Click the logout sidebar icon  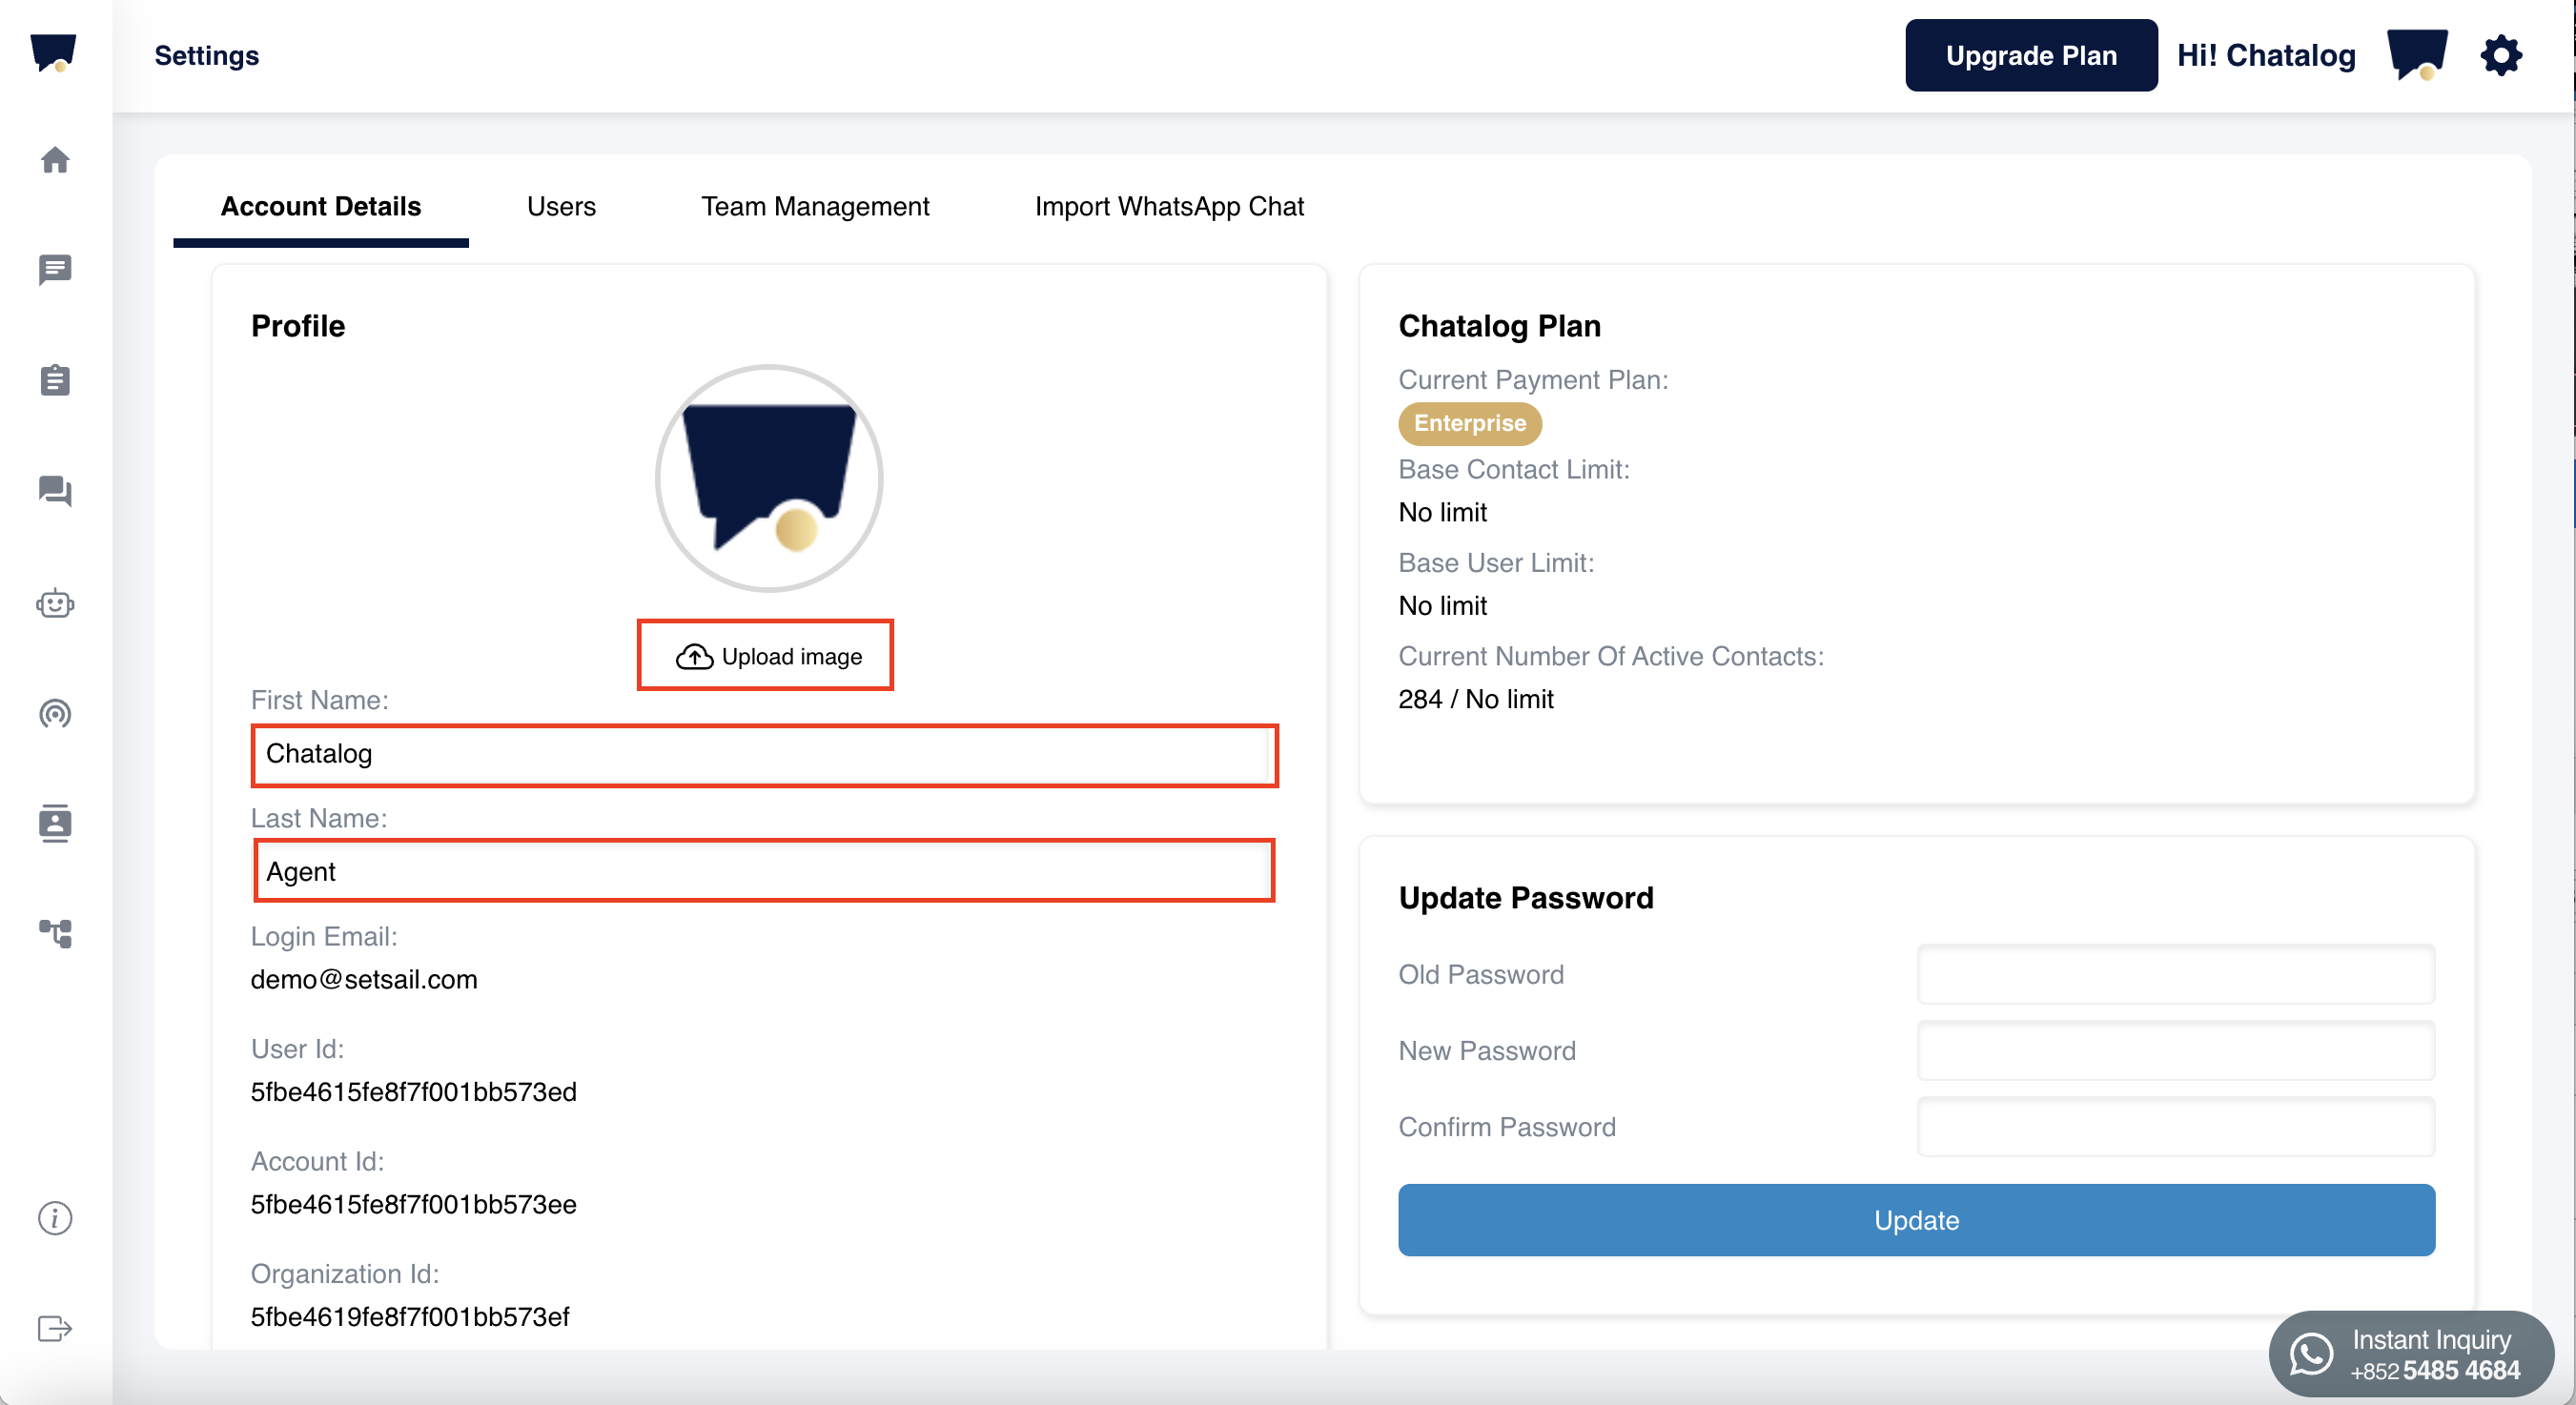coord(55,1328)
